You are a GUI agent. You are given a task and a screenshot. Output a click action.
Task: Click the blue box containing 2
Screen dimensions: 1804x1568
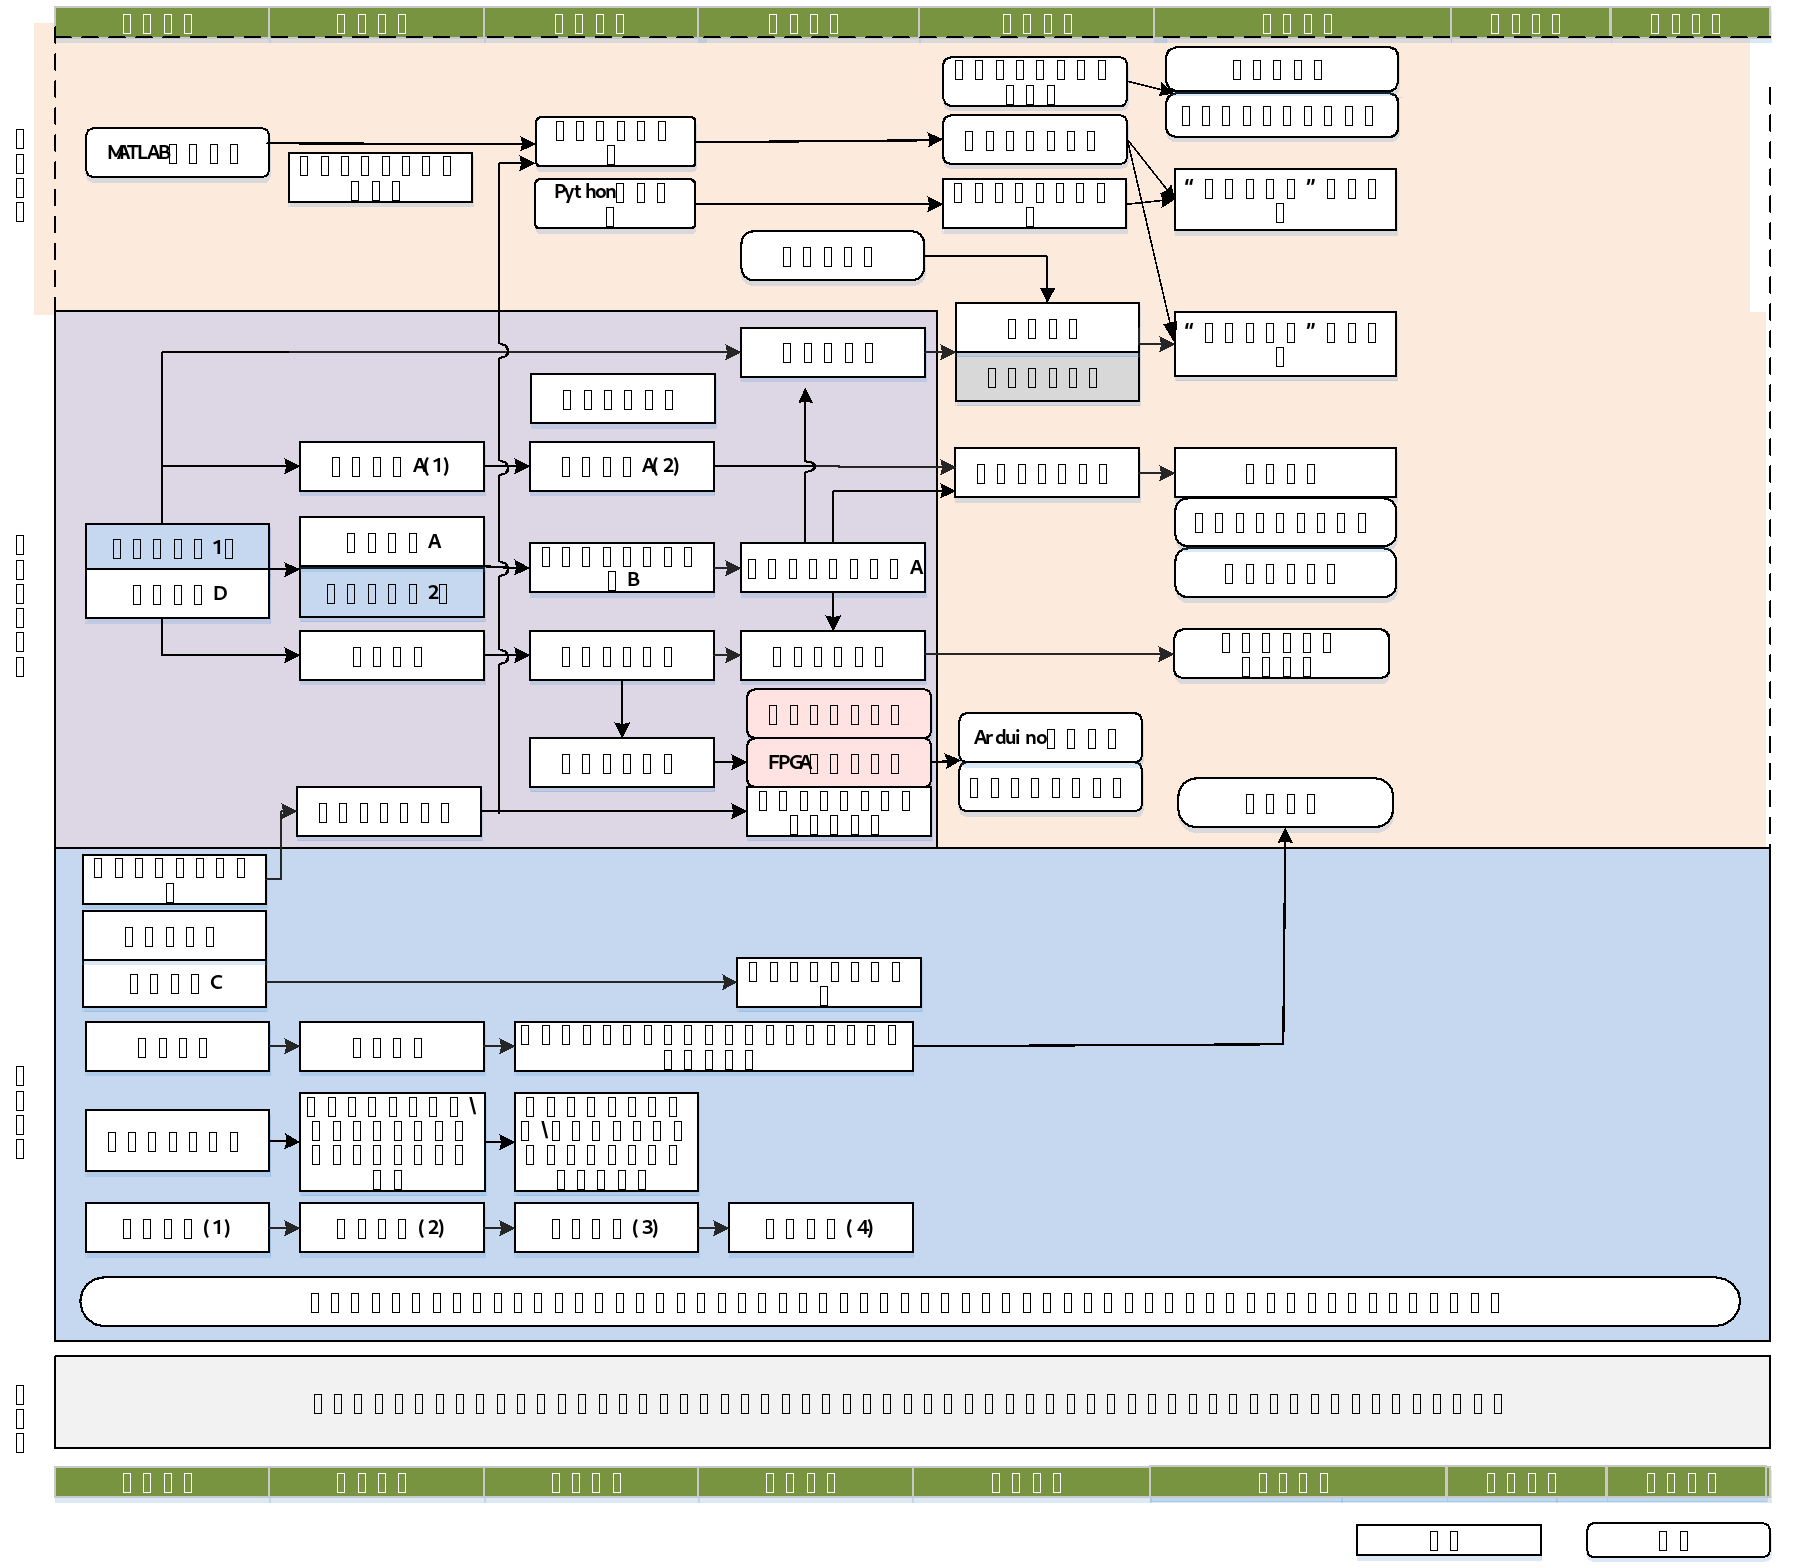(392, 593)
